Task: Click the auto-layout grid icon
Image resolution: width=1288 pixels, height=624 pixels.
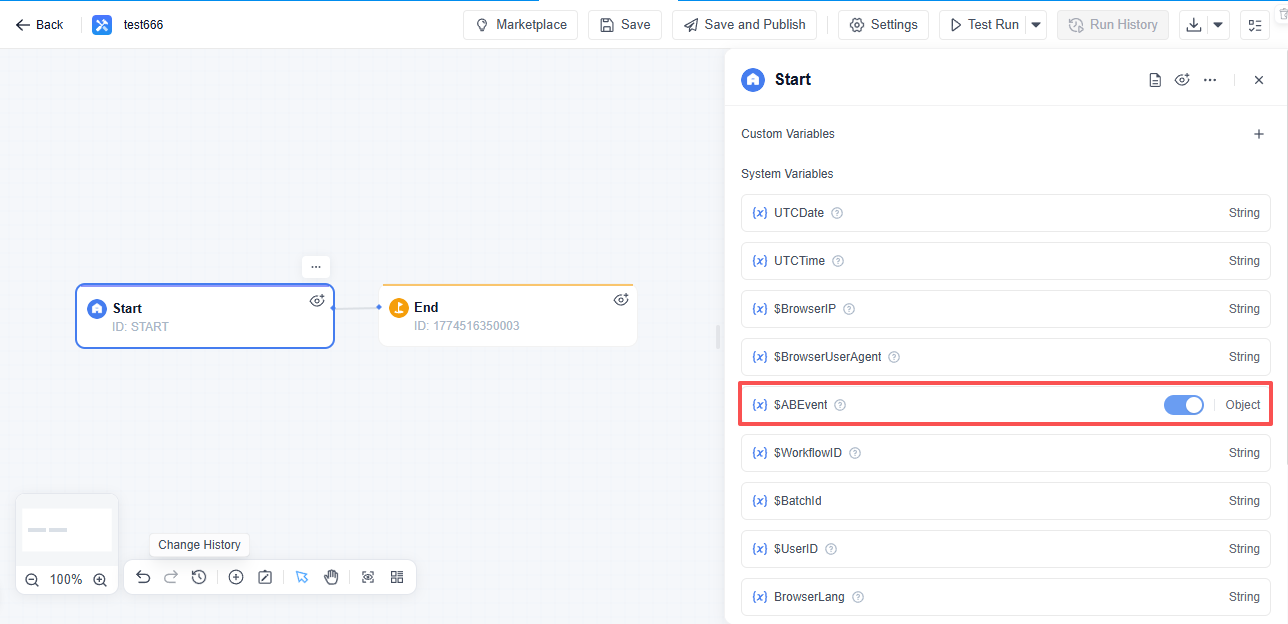Action: 397,577
